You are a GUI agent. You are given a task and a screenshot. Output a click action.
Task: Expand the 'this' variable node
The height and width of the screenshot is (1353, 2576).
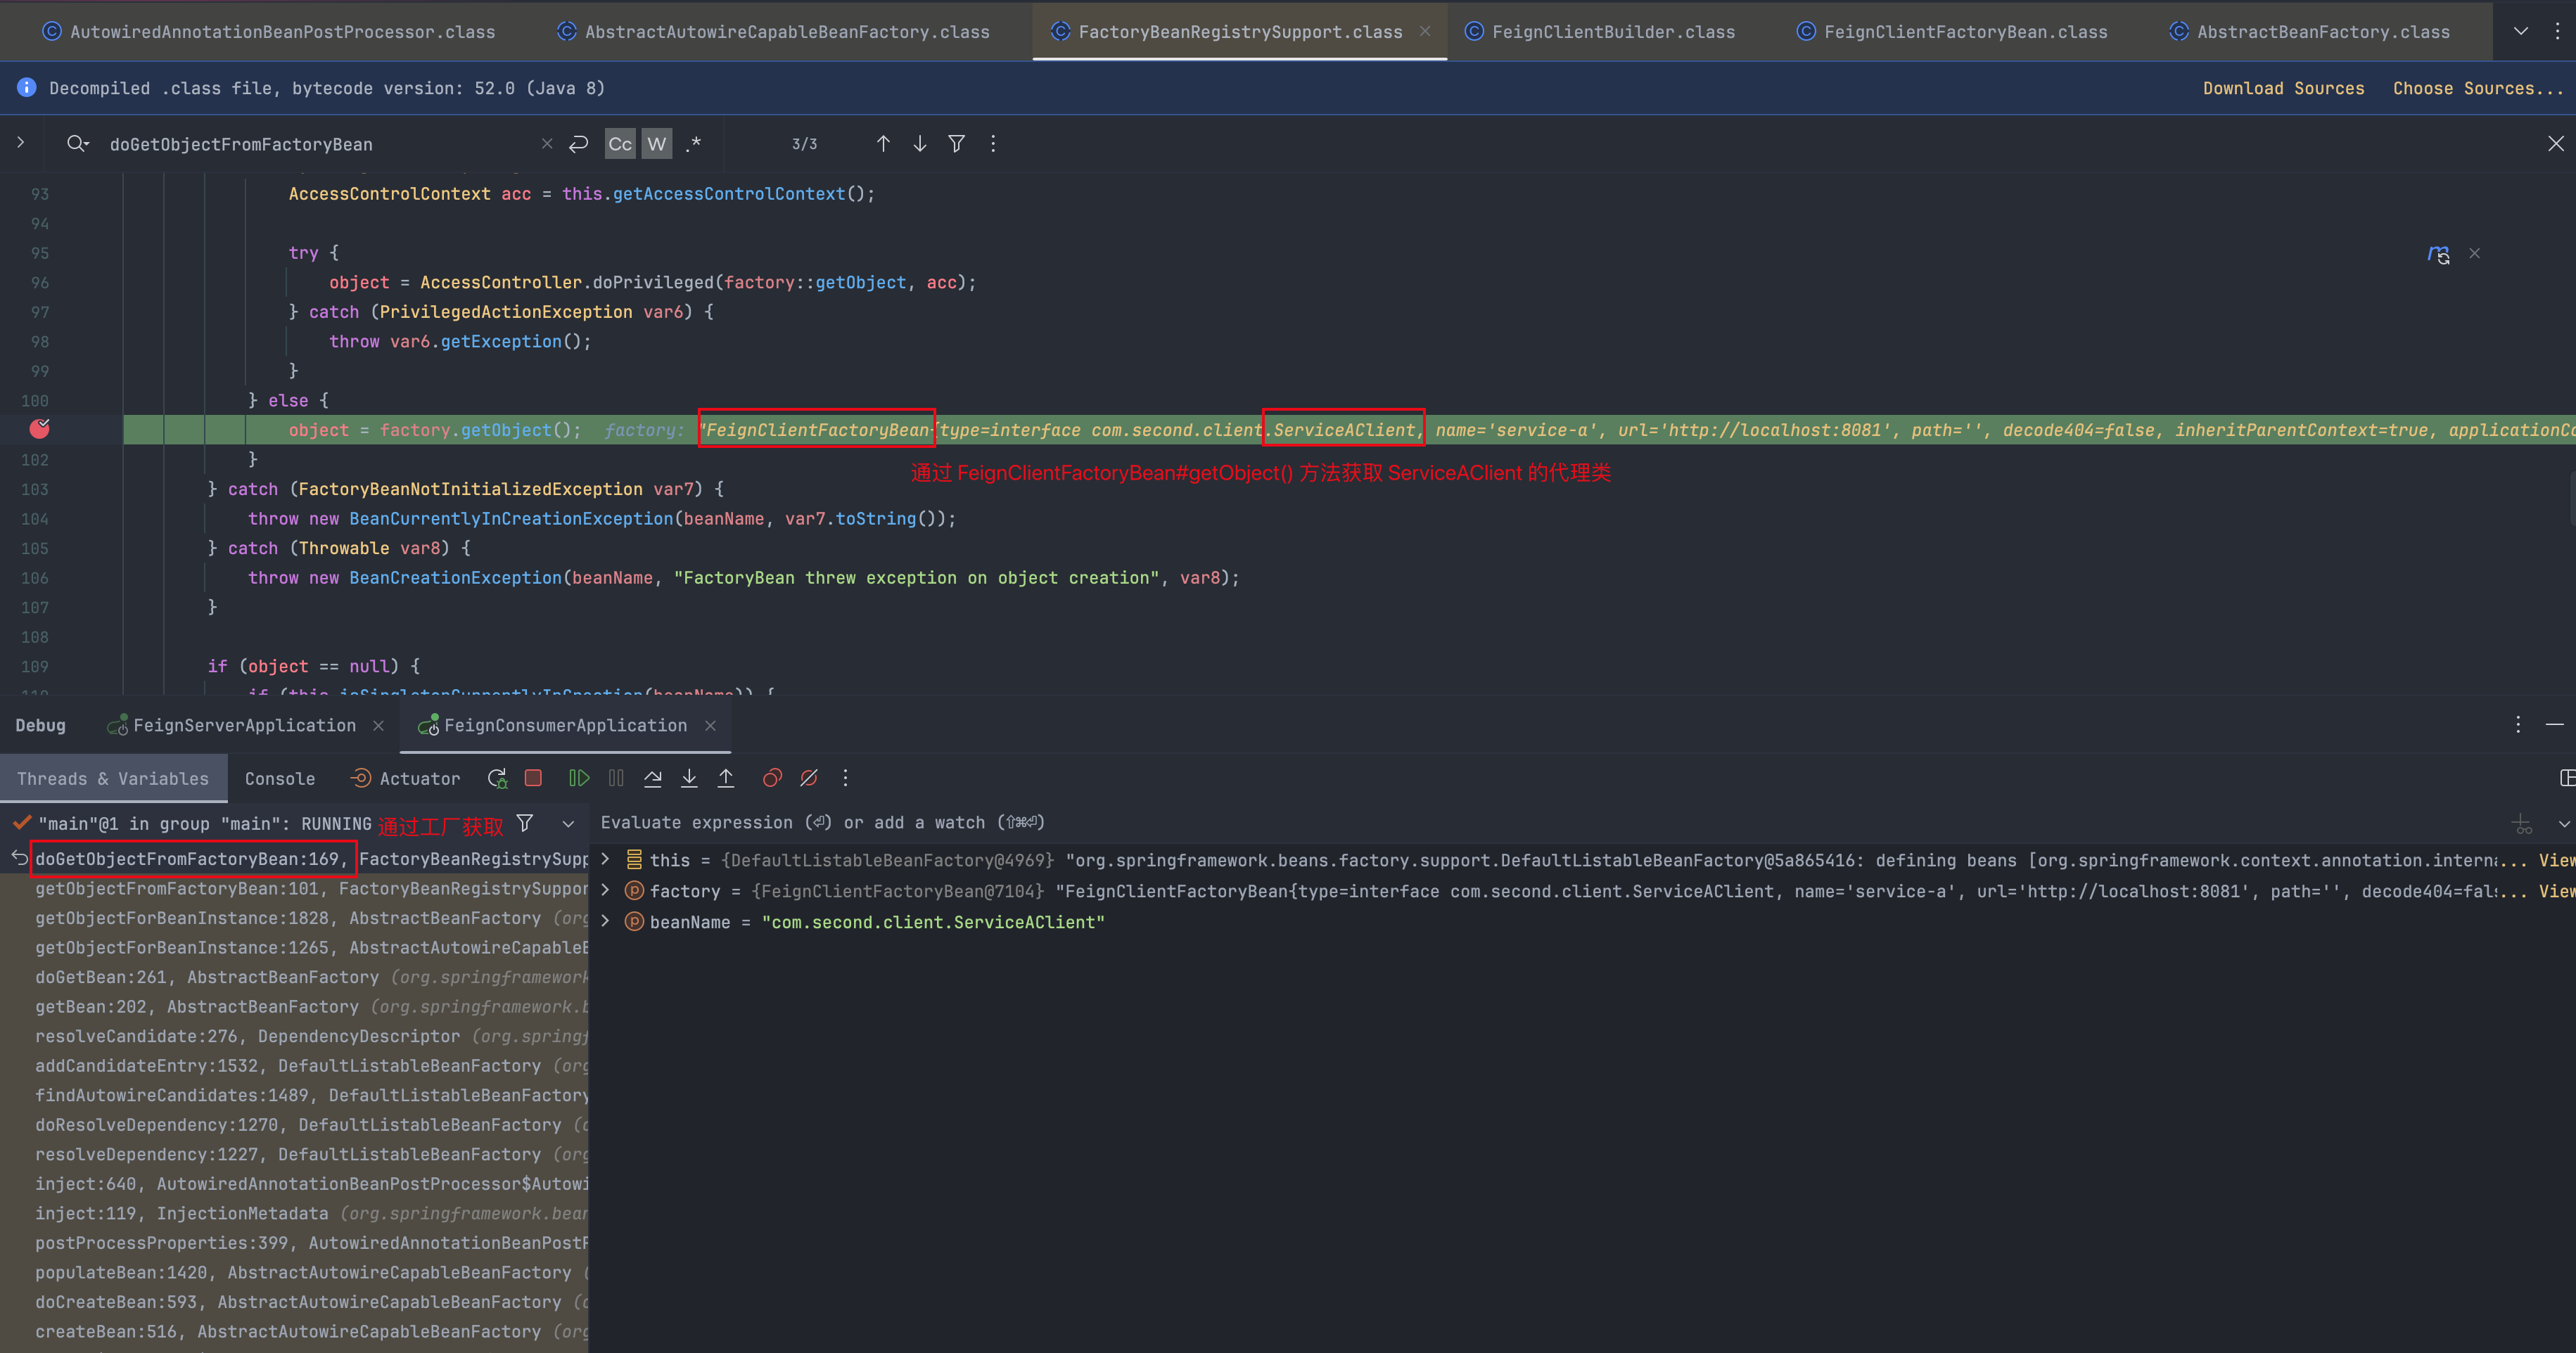pyautogui.click(x=605, y=859)
